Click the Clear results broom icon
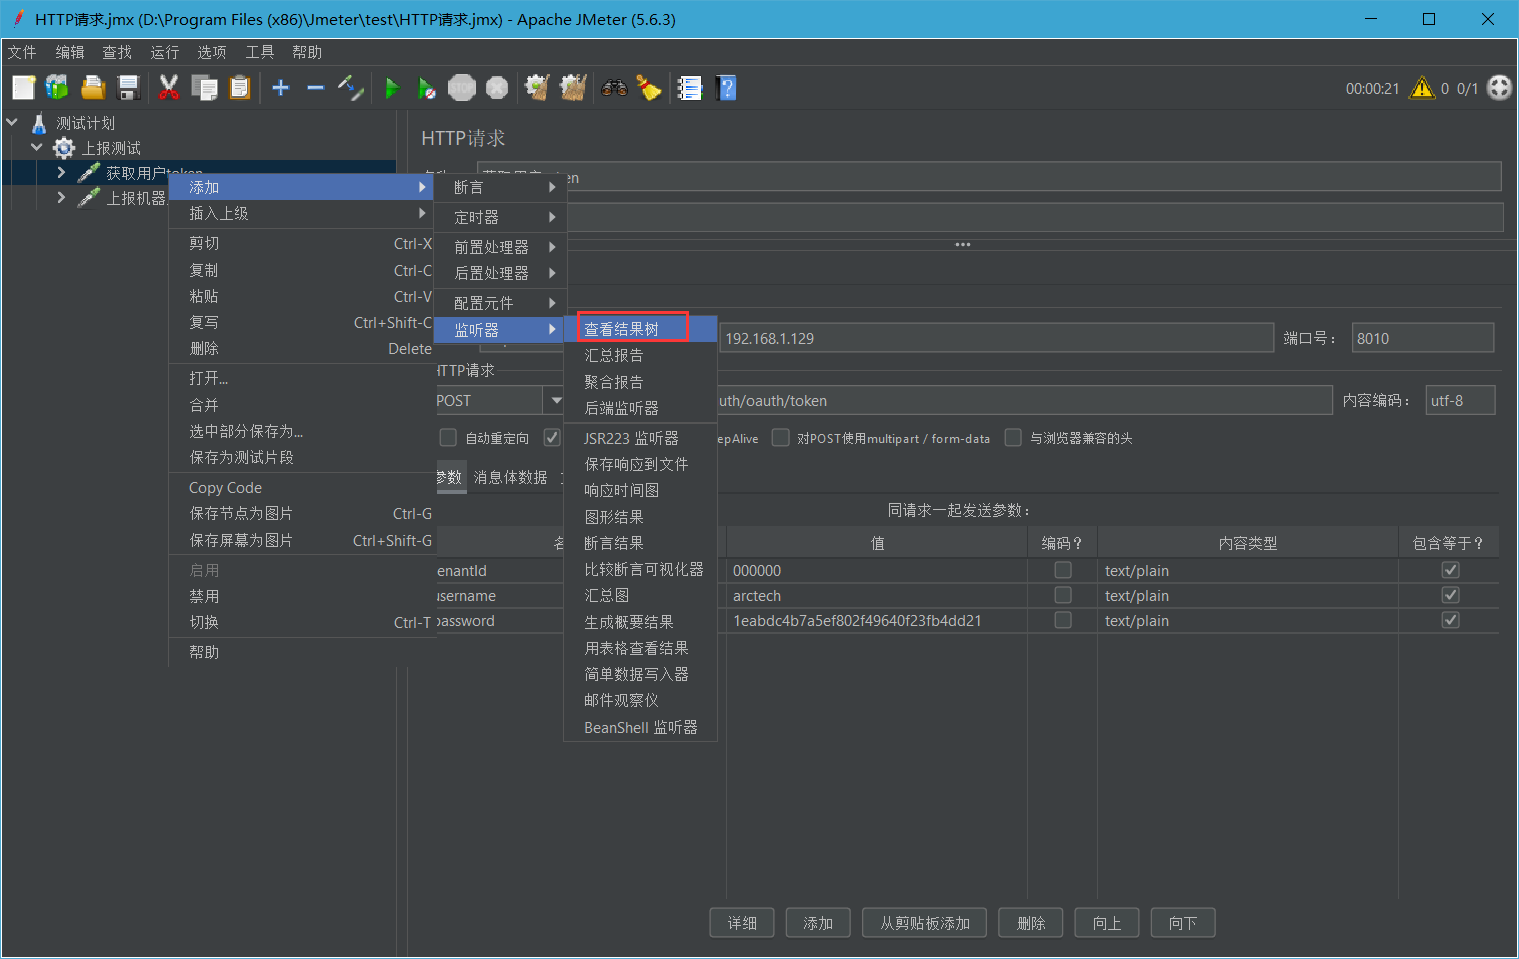The width and height of the screenshot is (1519, 959). click(x=538, y=88)
